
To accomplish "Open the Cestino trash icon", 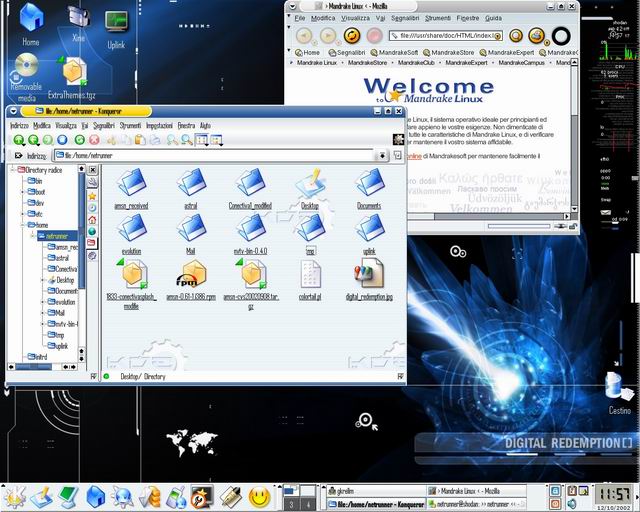I will pyautogui.click(x=620, y=392).
